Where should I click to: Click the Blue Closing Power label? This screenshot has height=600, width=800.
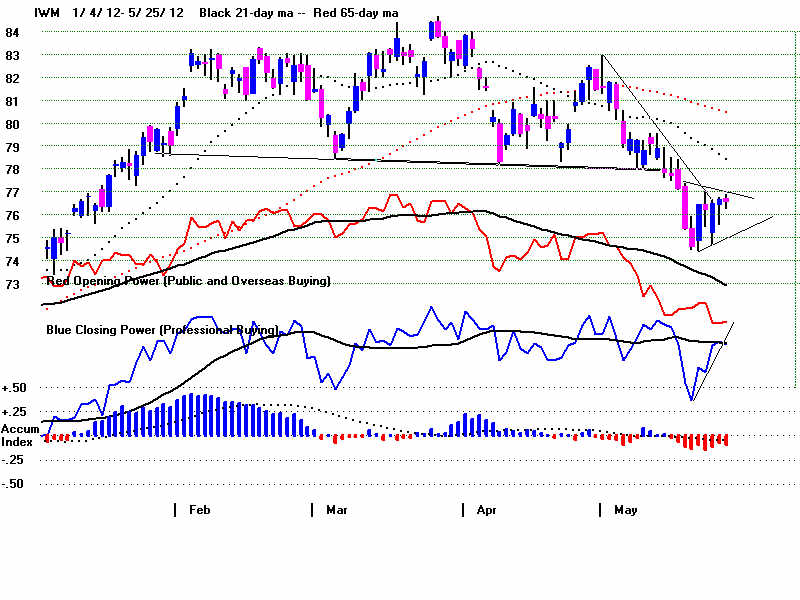tap(162, 329)
